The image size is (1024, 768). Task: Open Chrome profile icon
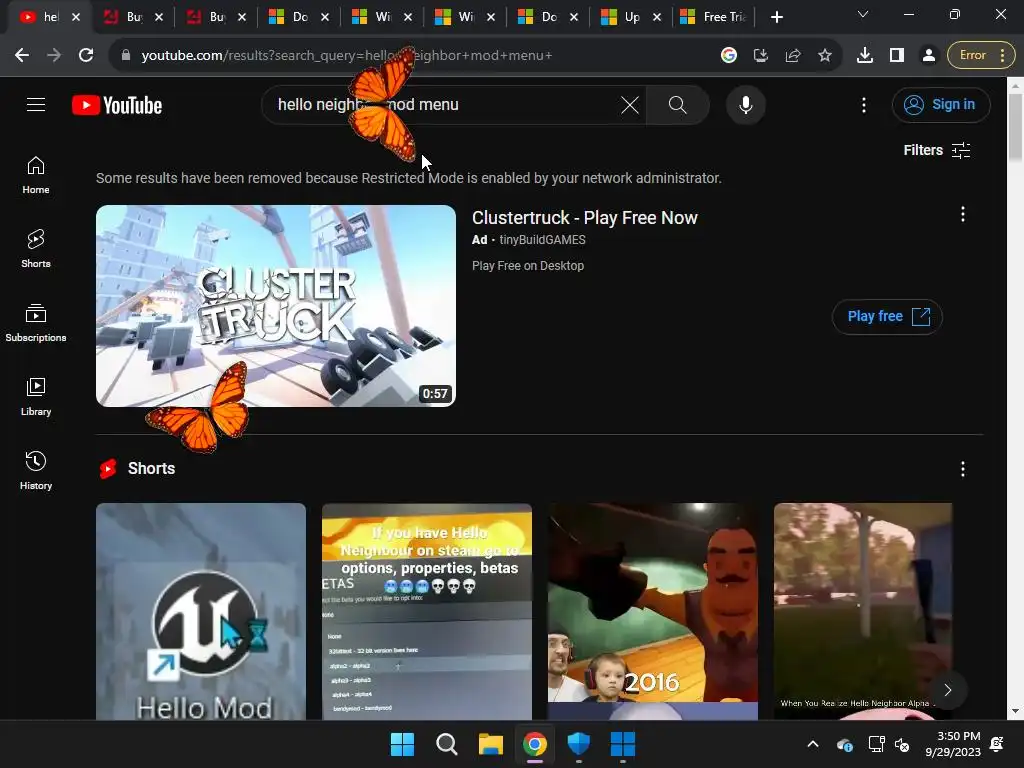929,56
